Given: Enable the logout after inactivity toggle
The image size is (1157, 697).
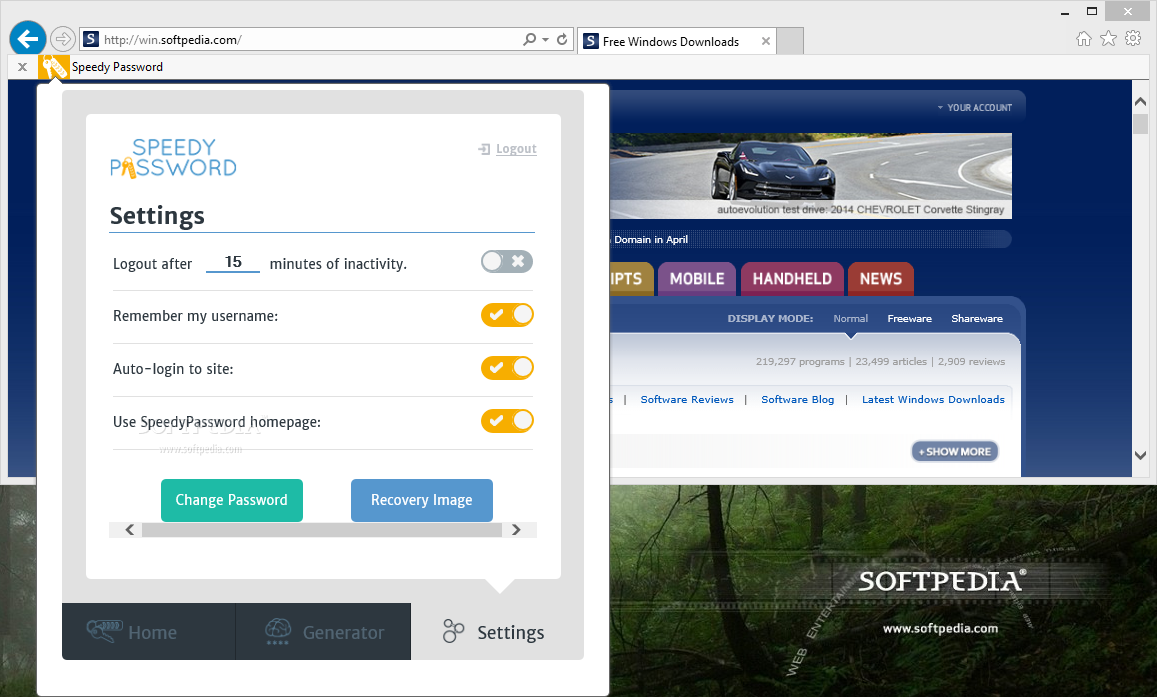Looking at the screenshot, I should coord(507,261).
